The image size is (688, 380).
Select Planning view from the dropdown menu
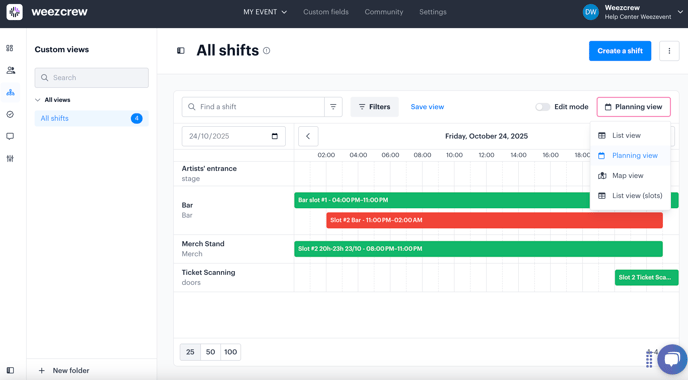630,156
